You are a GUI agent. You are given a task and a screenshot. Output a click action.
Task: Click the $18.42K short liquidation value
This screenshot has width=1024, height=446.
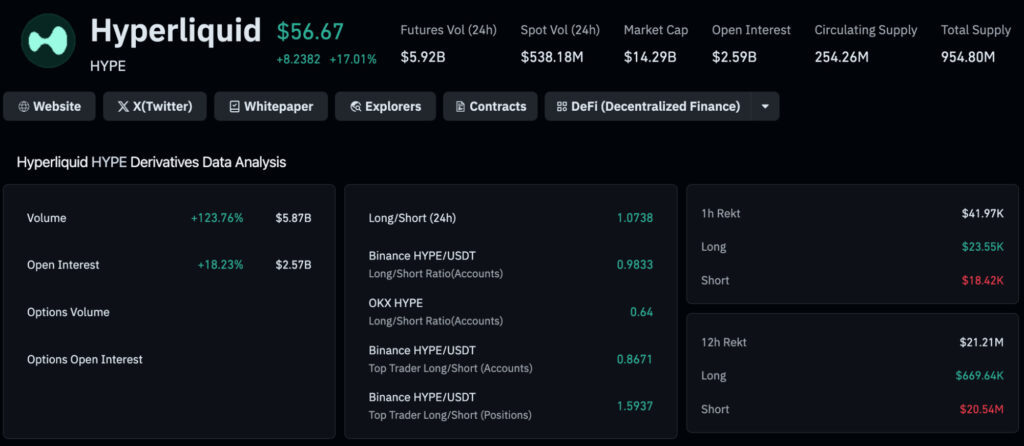pyautogui.click(x=982, y=281)
